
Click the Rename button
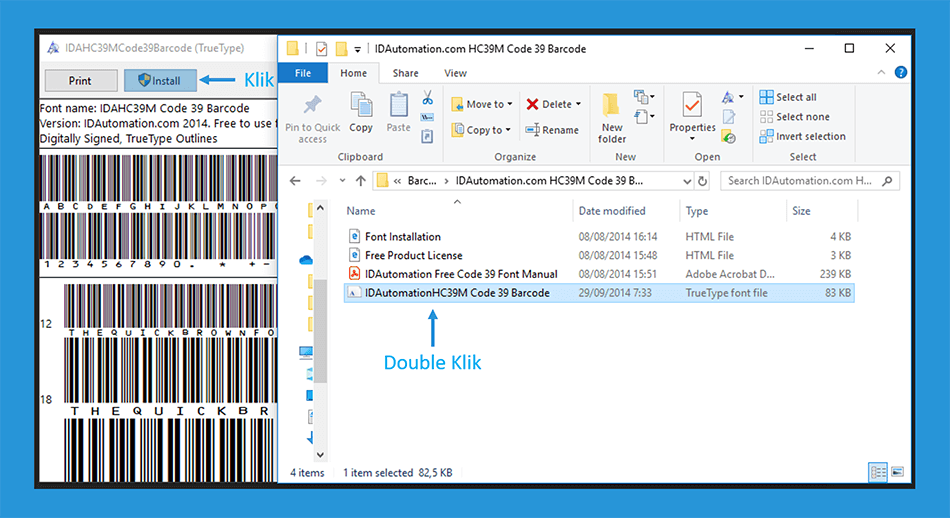[552, 130]
